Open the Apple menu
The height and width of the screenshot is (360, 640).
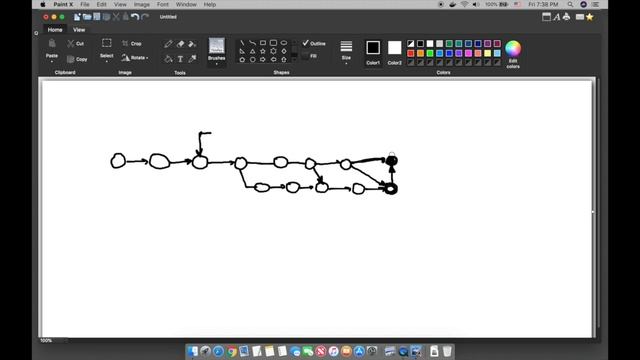pyautogui.click(x=43, y=4)
